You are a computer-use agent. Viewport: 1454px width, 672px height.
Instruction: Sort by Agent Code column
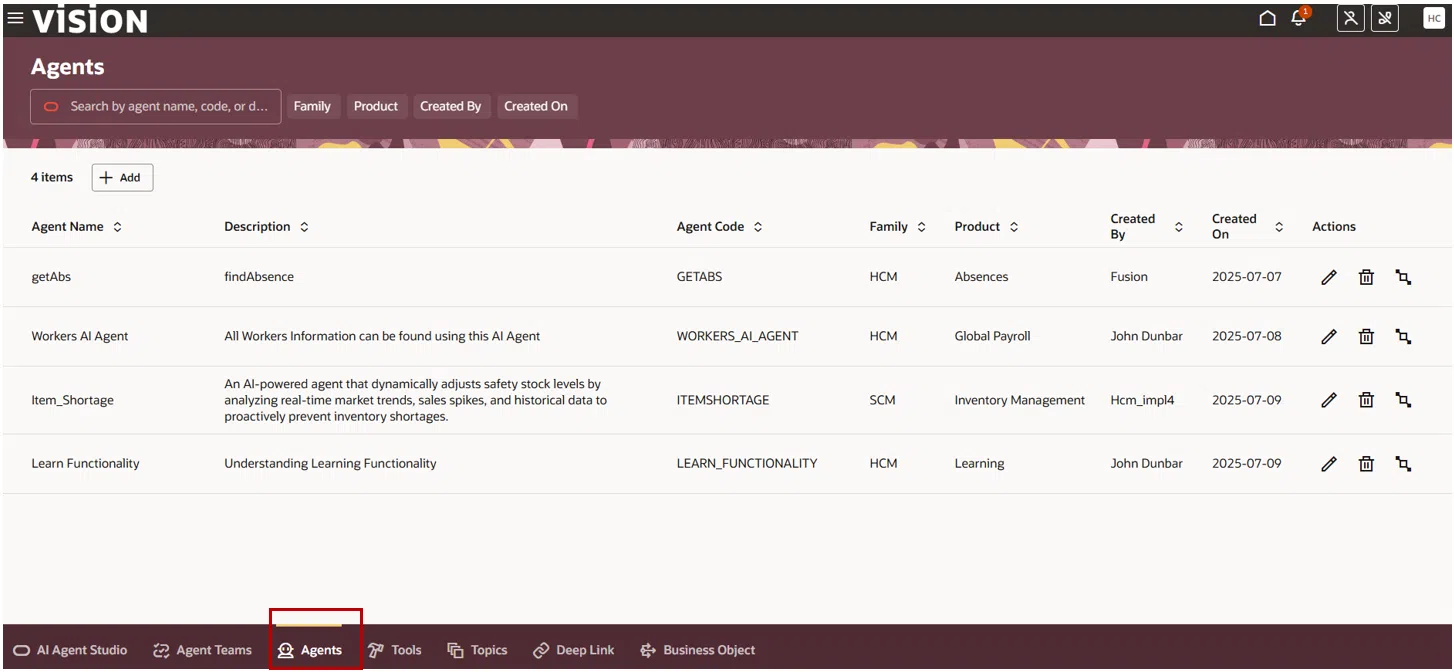(758, 227)
